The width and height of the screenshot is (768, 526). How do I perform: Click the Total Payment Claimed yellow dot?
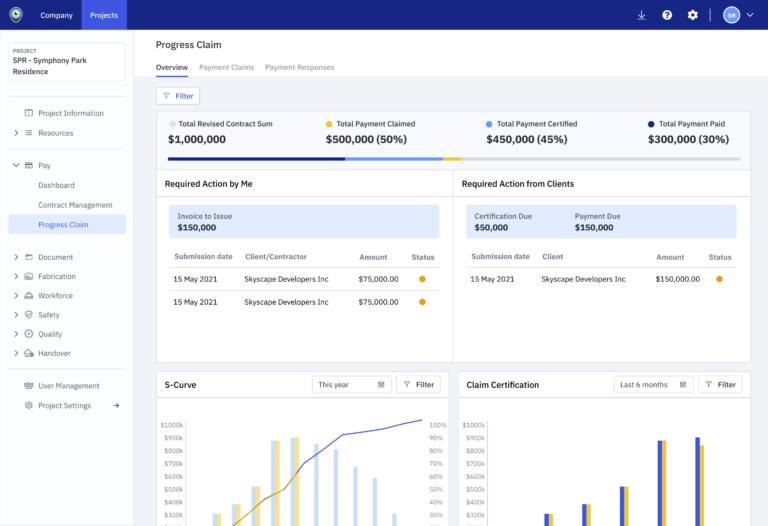329,124
